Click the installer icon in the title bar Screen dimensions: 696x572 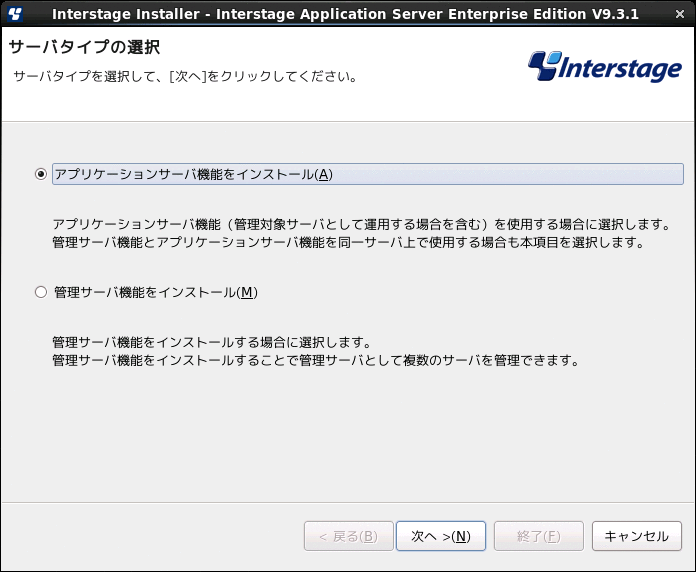click(15, 14)
